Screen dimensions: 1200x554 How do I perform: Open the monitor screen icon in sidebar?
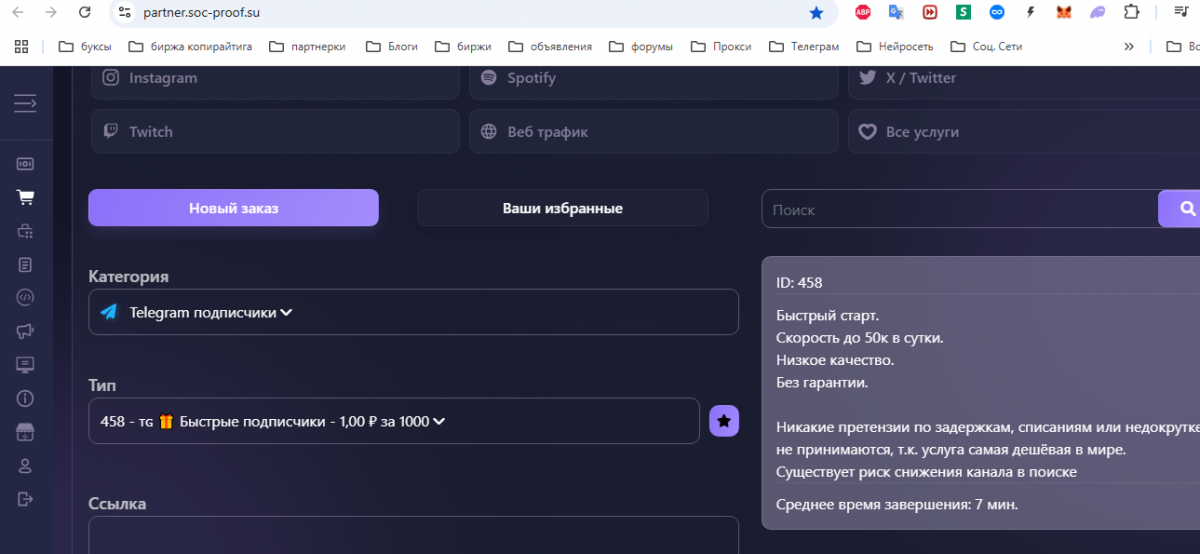pyautogui.click(x=25, y=364)
